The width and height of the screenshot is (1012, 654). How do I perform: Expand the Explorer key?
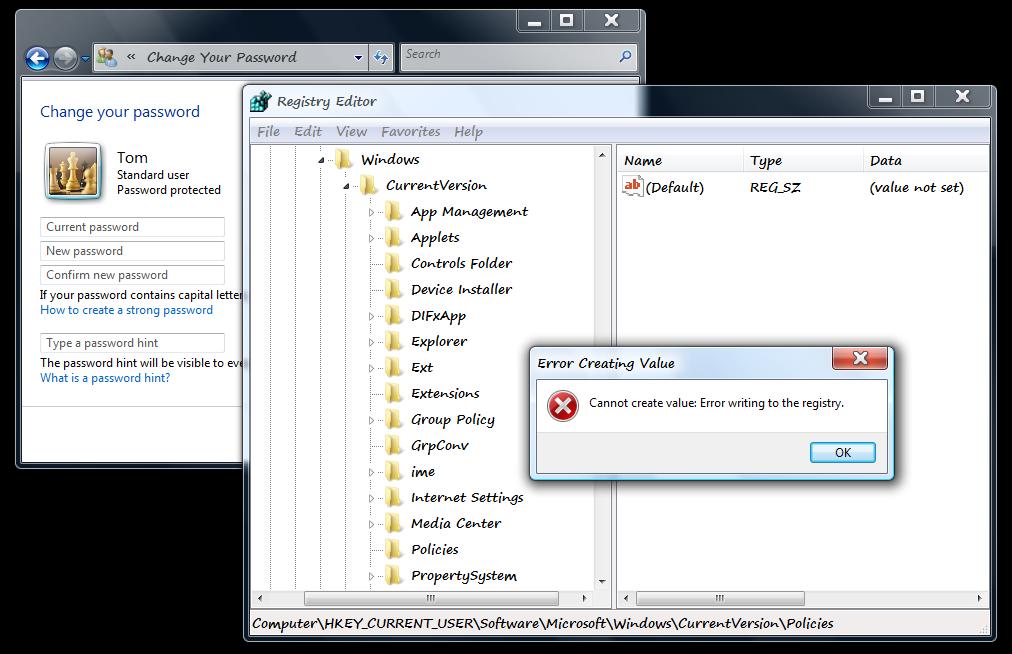pos(371,342)
